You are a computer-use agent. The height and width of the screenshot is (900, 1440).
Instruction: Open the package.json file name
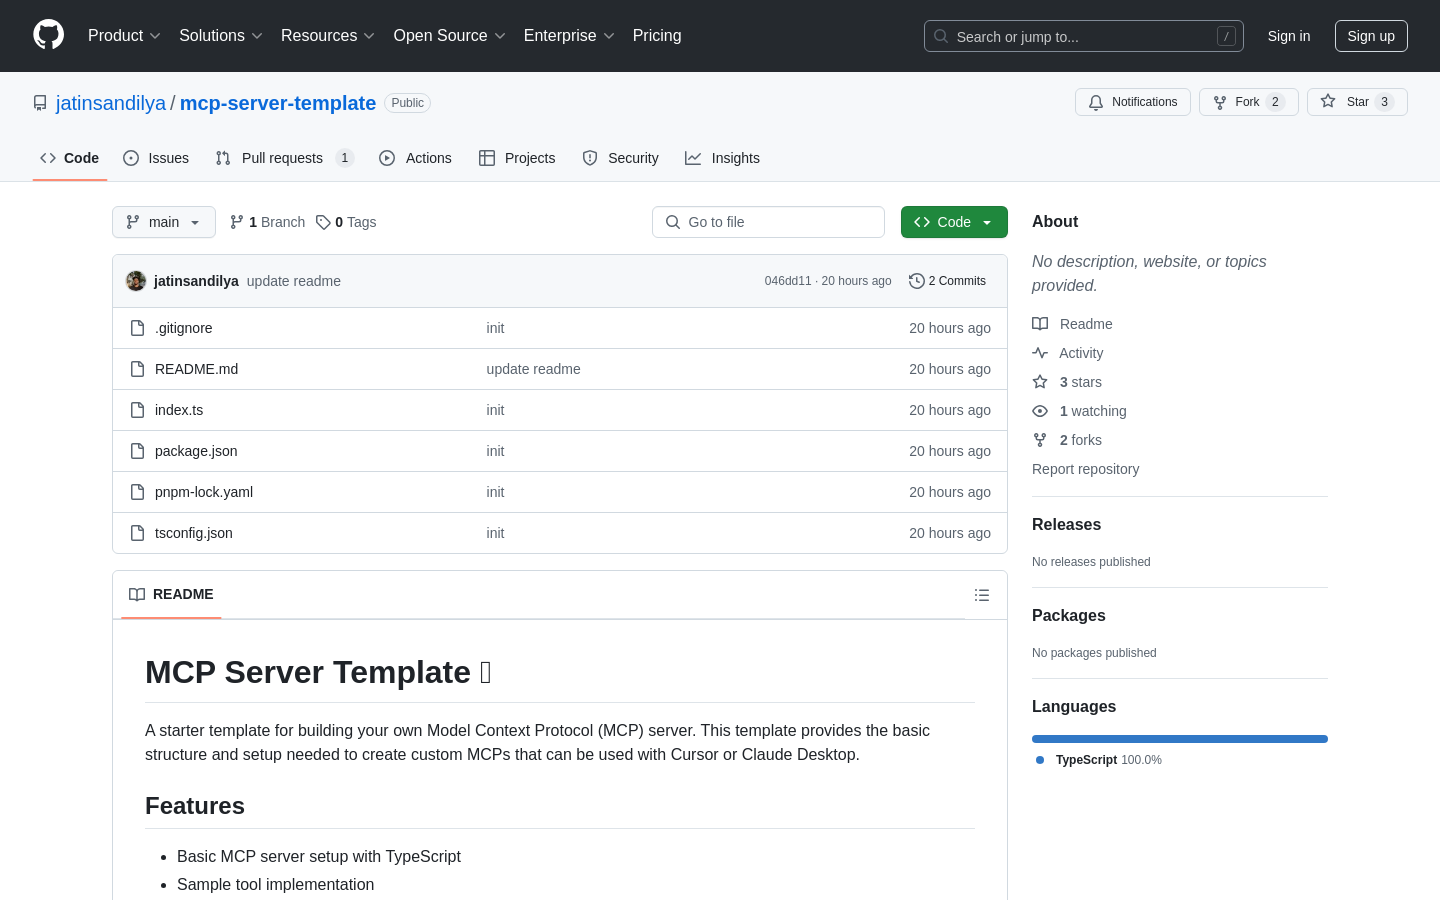pyautogui.click(x=196, y=451)
